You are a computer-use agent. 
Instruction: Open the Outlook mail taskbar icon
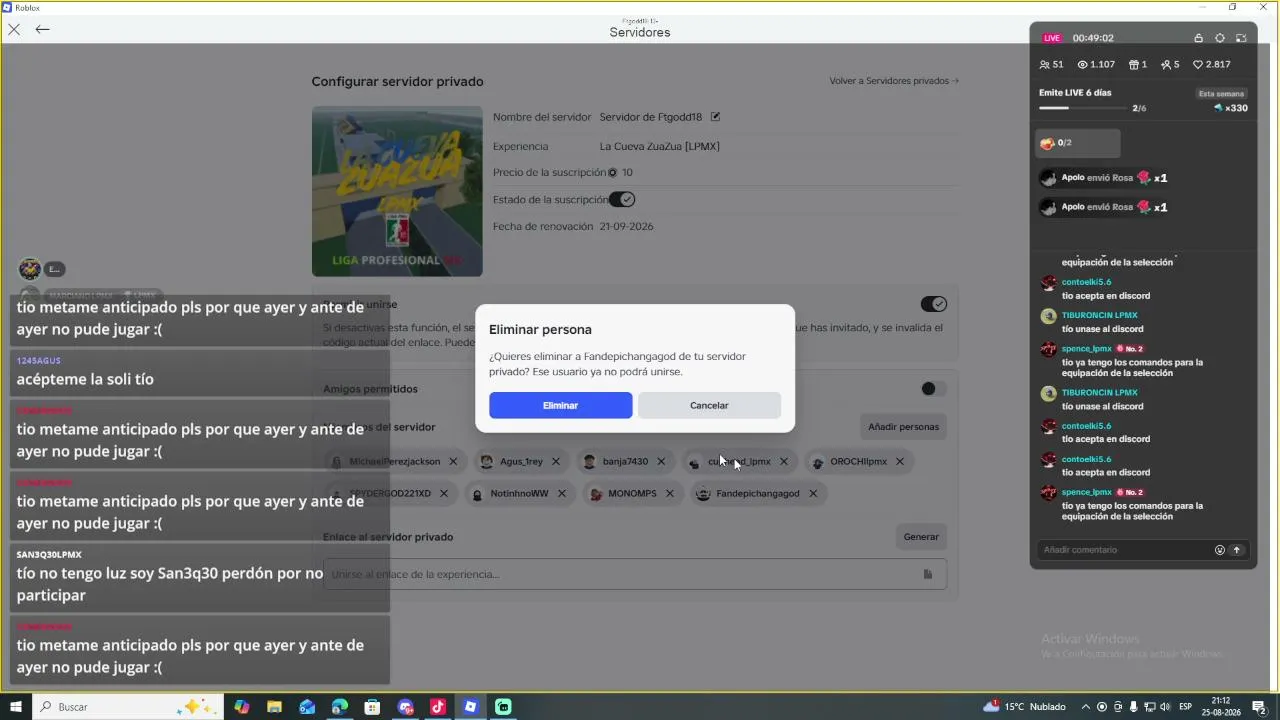click(307, 707)
